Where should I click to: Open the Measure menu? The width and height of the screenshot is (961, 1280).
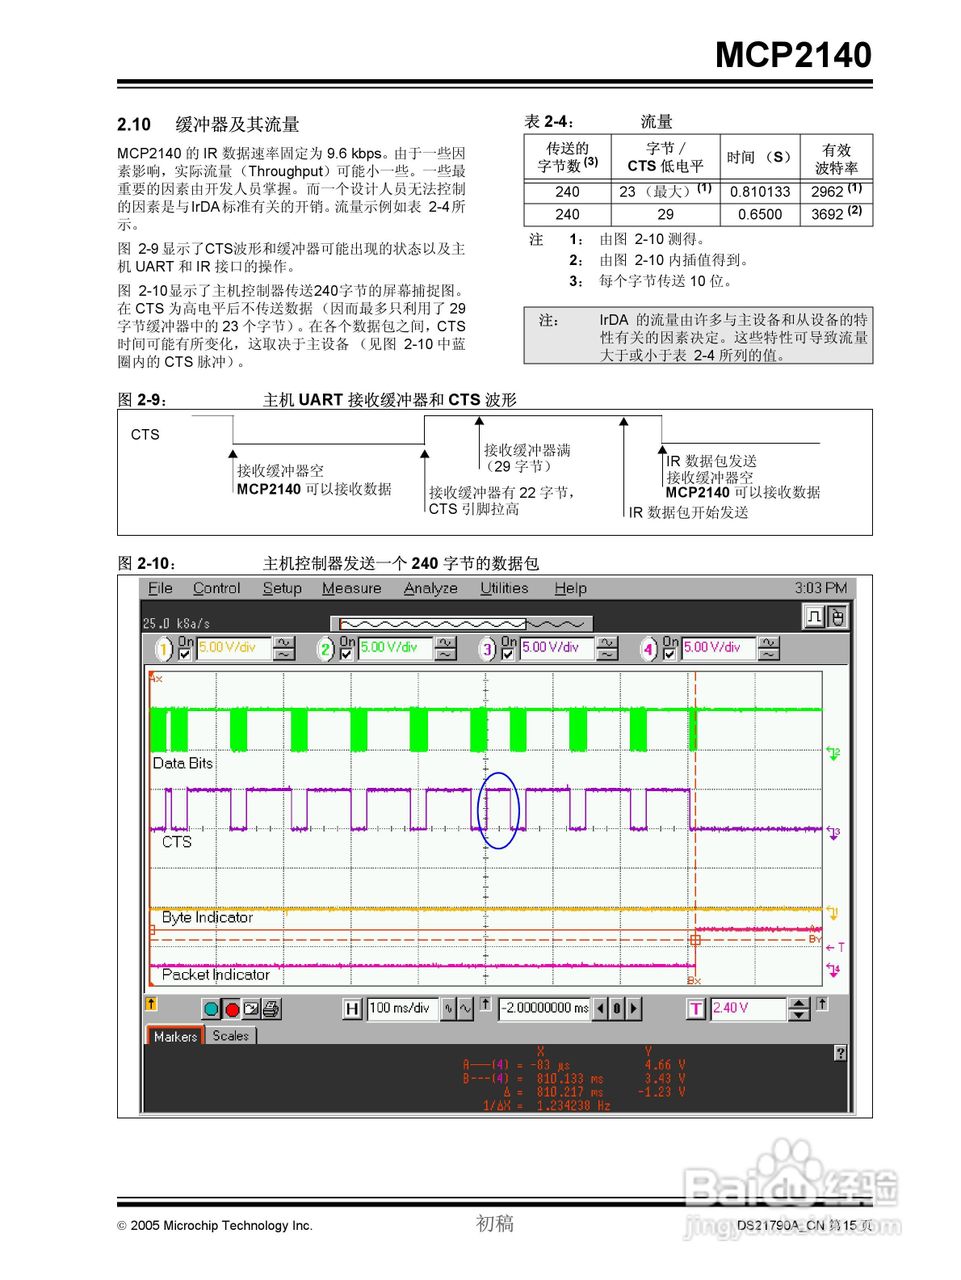351,588
